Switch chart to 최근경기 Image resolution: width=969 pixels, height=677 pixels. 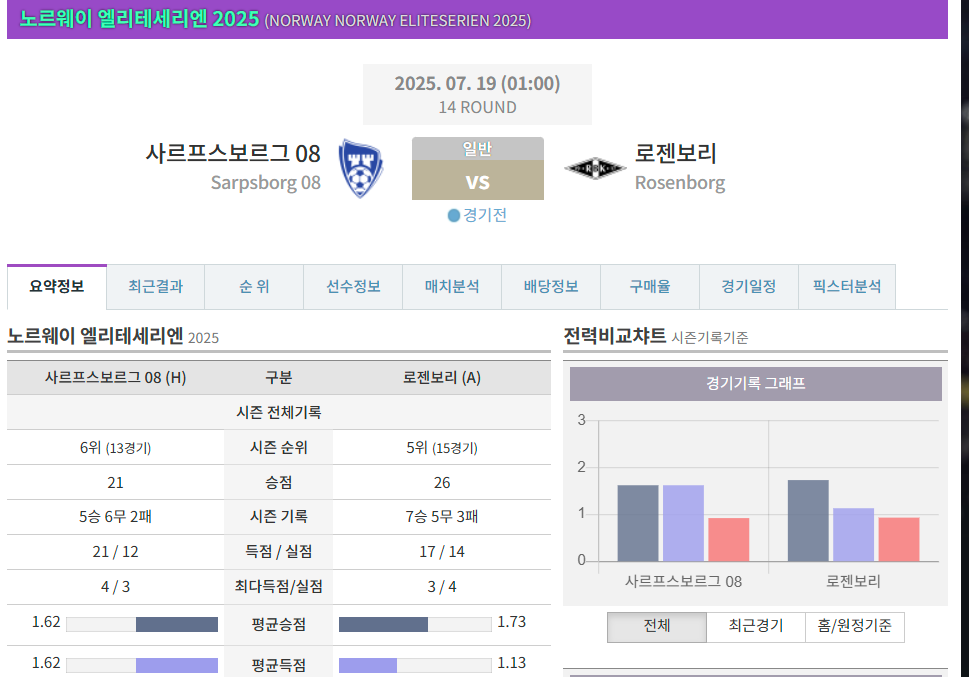pyautogui.click(x=756, y=627)
